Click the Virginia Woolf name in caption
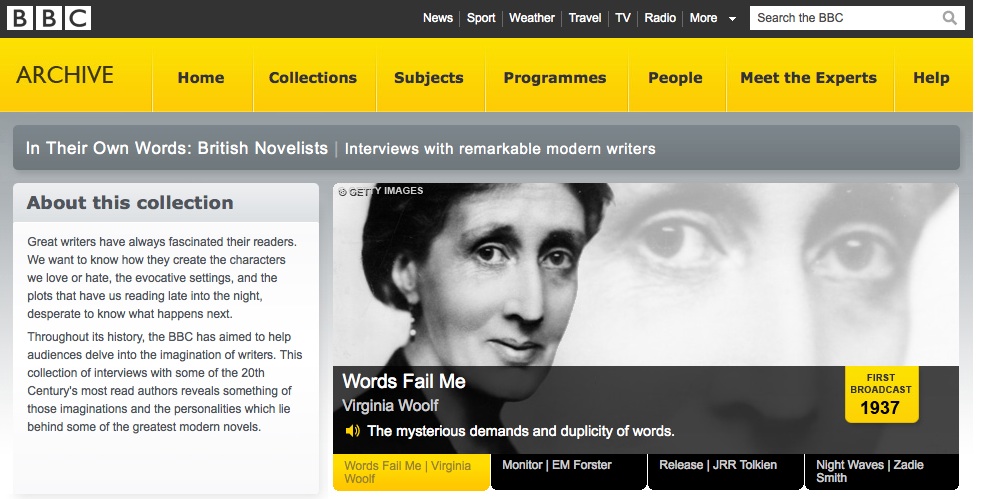The height and width of the screenshot is (499, 983). coord(390,406)
